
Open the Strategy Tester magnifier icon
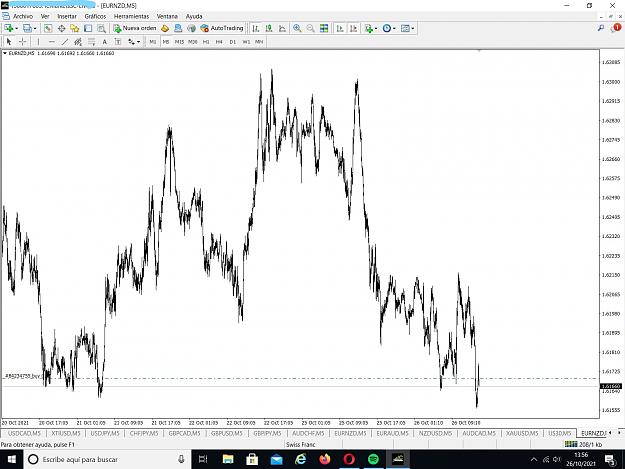[x=101, y=28]
